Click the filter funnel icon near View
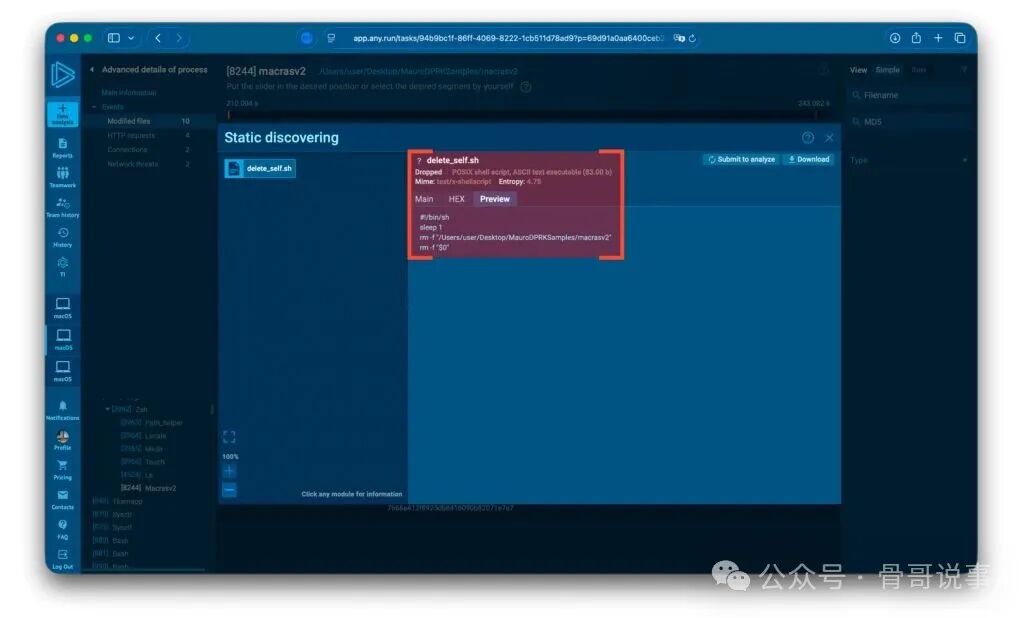The height and width of the screenshot is (618, 1024). coord(964,70)
